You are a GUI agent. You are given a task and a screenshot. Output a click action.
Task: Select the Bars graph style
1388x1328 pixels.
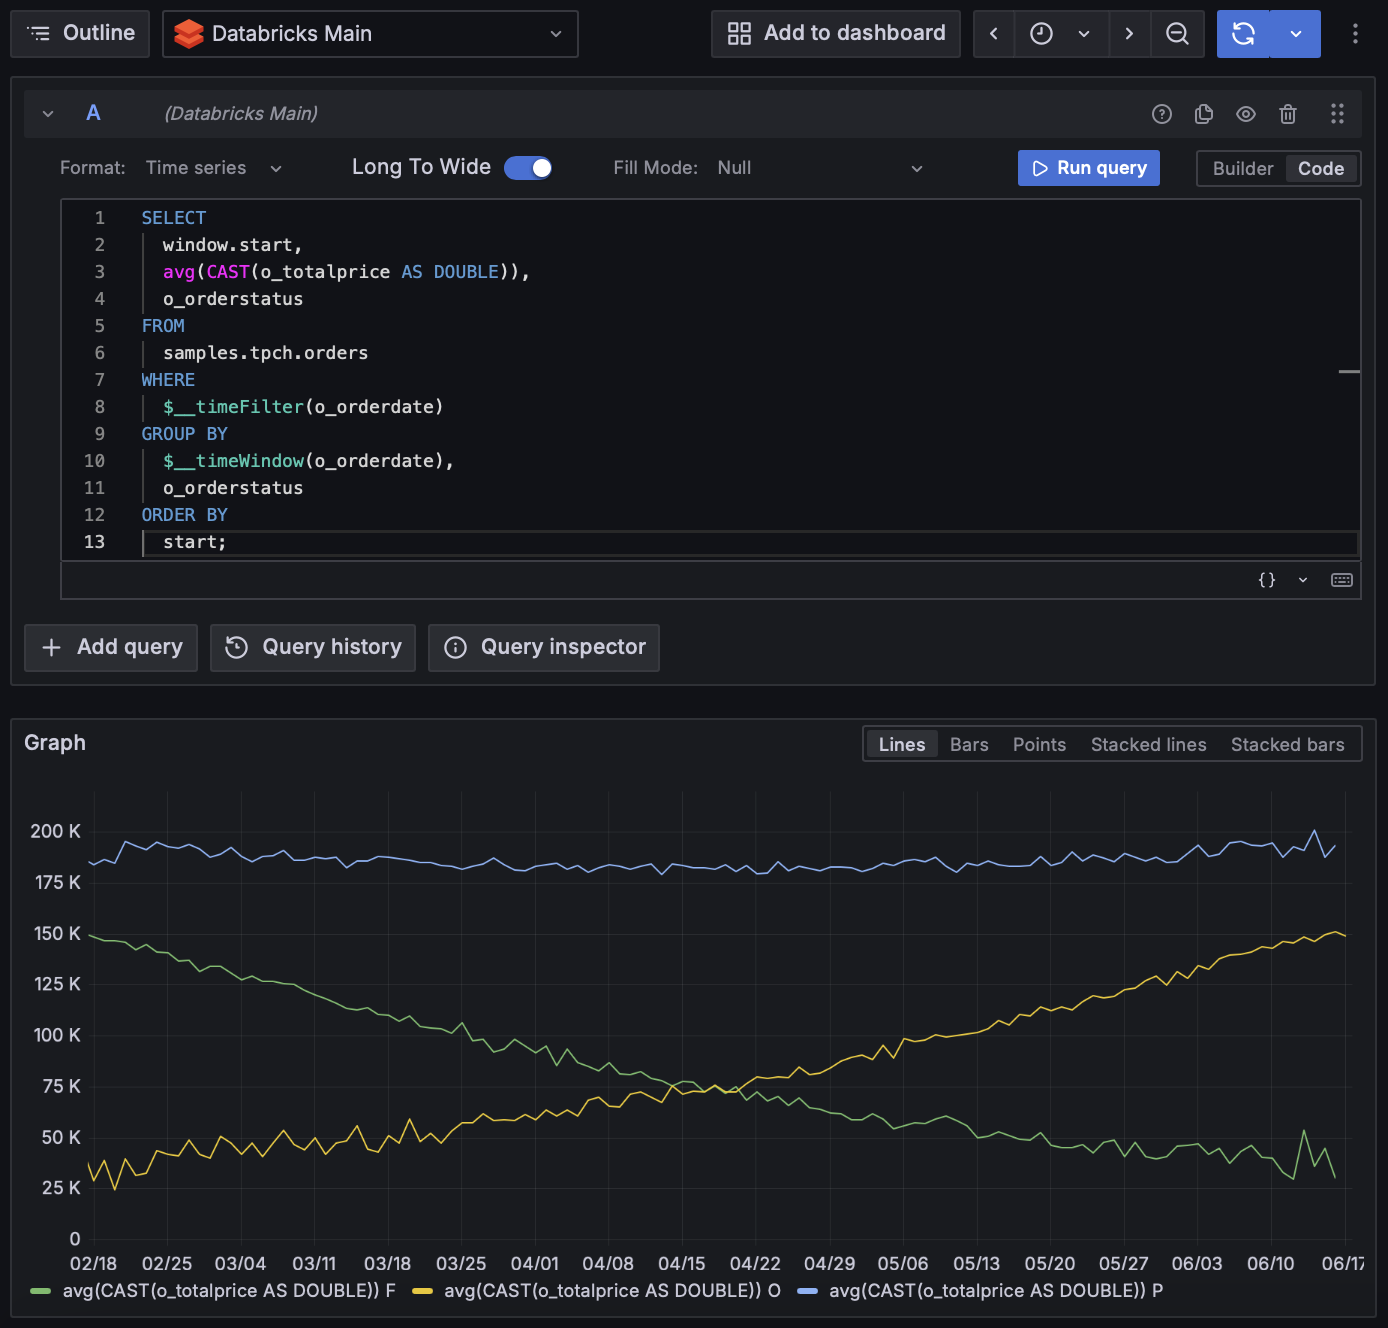[968, 745]
